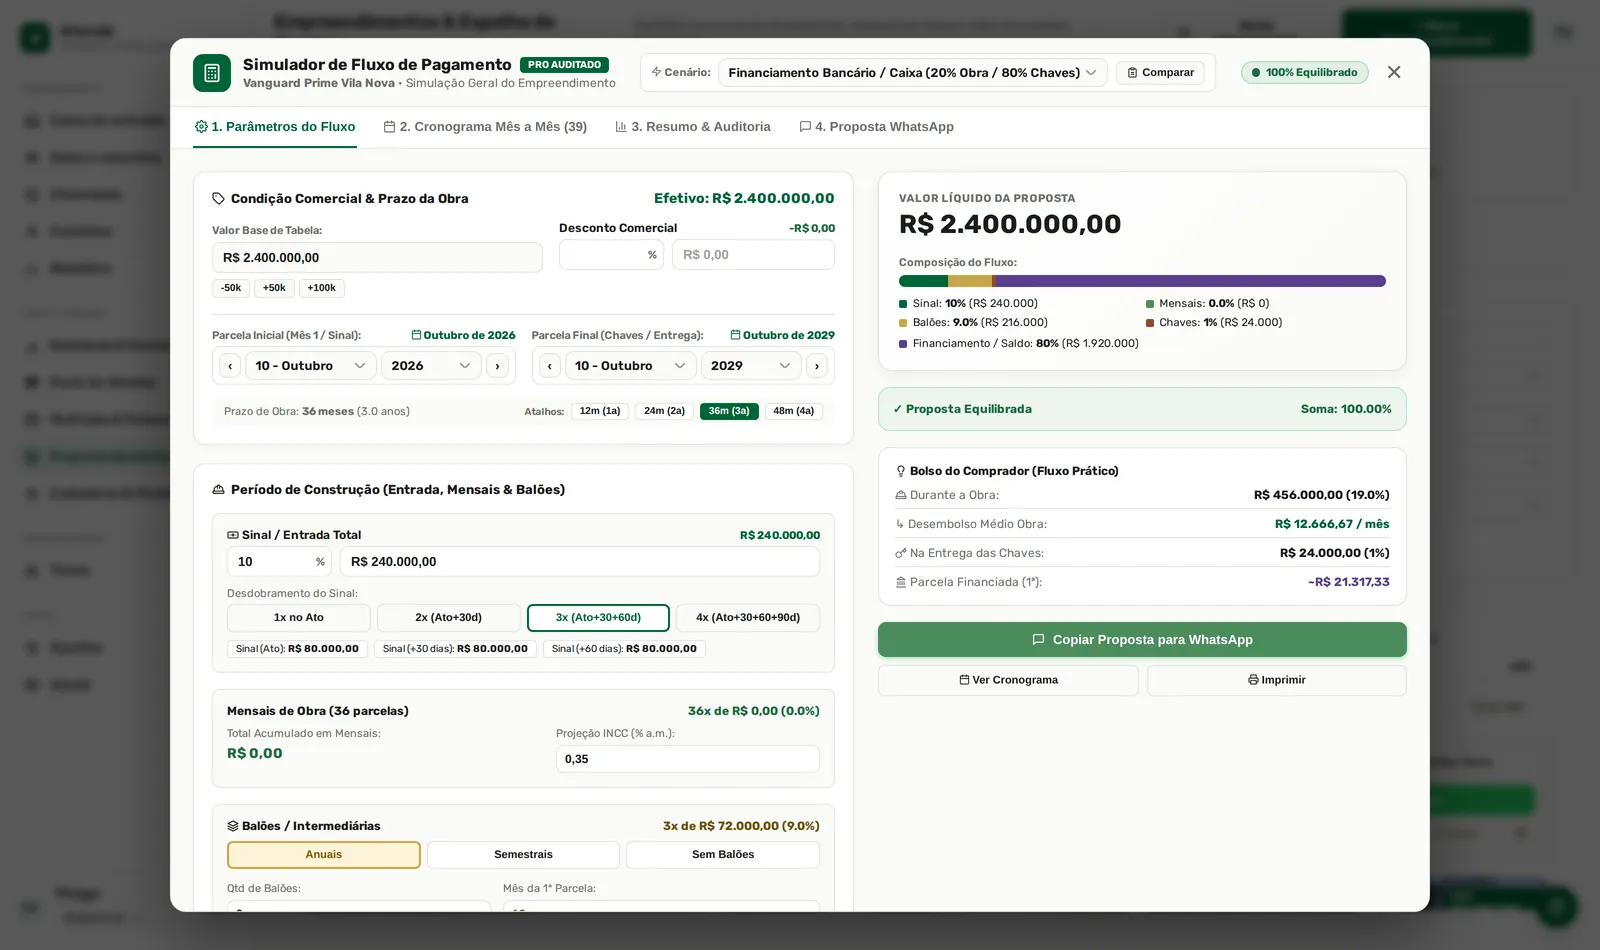Open Parcela Inicial month dropdown 10 - Outubro
Screen dimensions: 1600x950
pos(311,366)
